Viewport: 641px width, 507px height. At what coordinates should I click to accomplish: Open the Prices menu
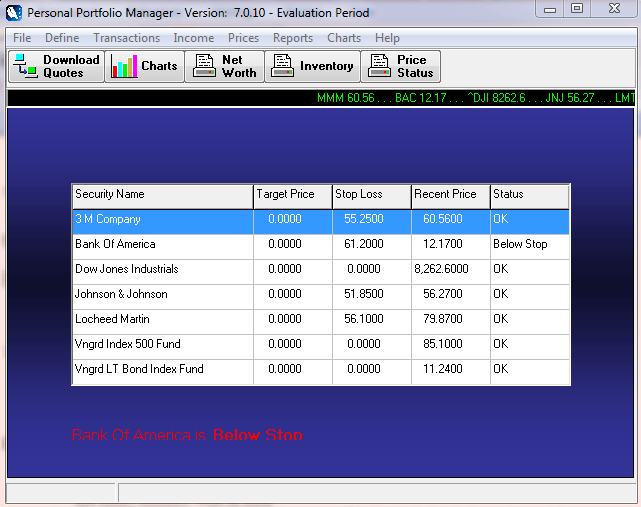tap(243, 38)
